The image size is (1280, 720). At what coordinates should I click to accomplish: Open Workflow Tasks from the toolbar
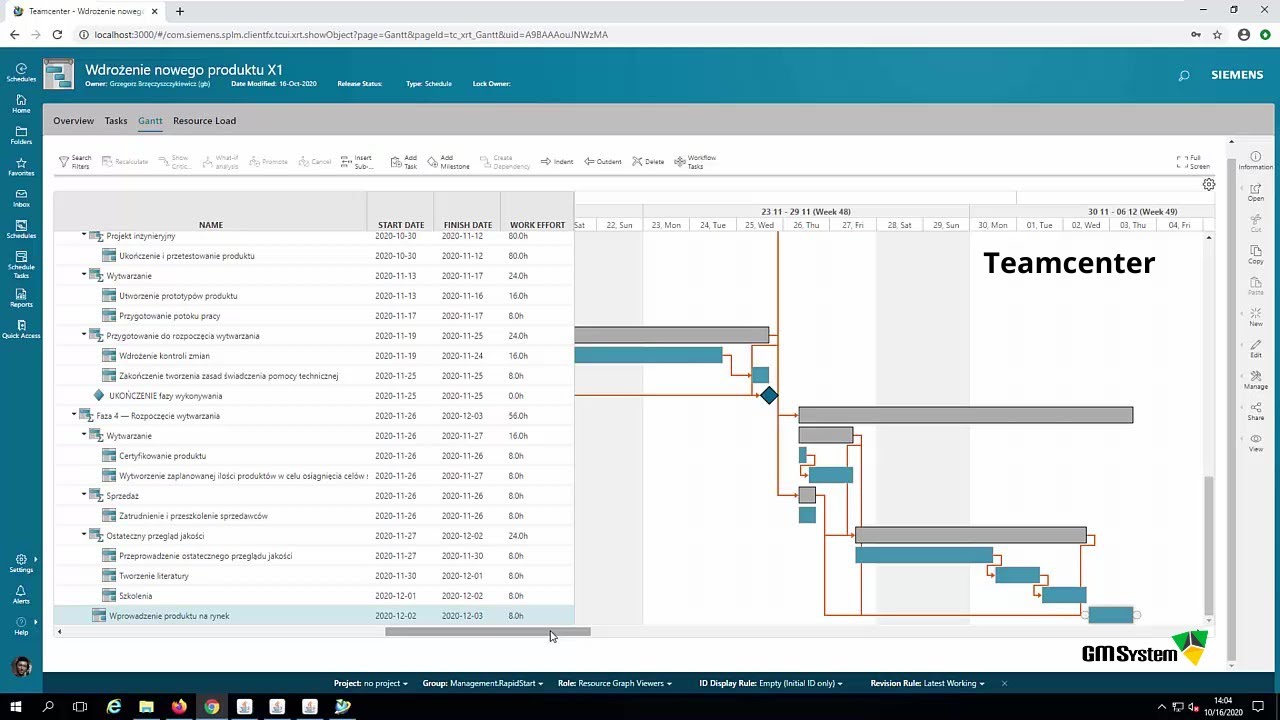coord(695,161)
